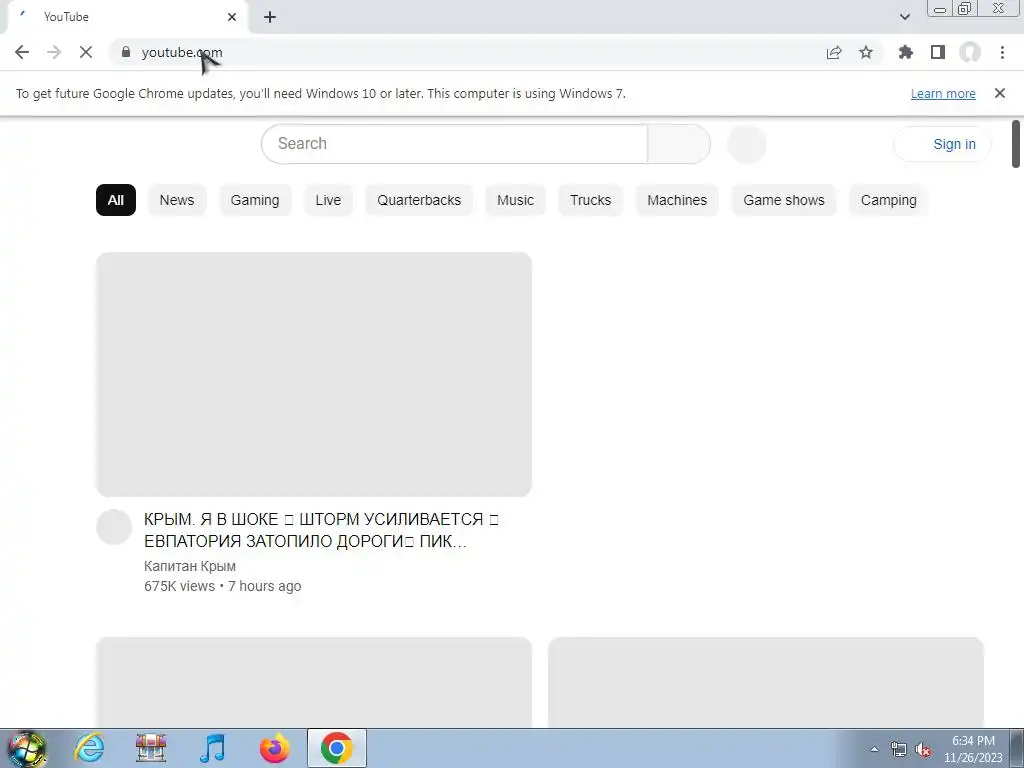
Task: Bookmark this tab with the star icon
Action: pos(866,52)
